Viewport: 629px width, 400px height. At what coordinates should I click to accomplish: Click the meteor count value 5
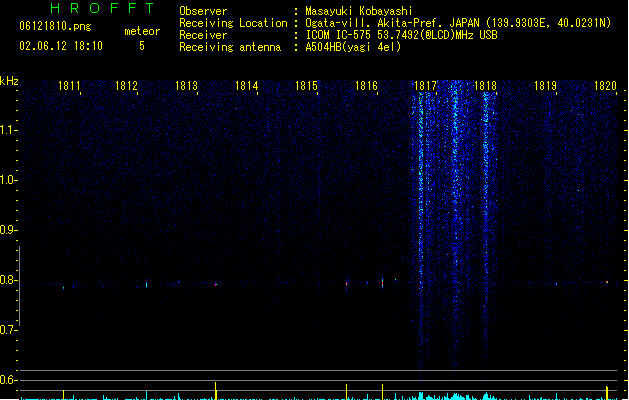142,46
